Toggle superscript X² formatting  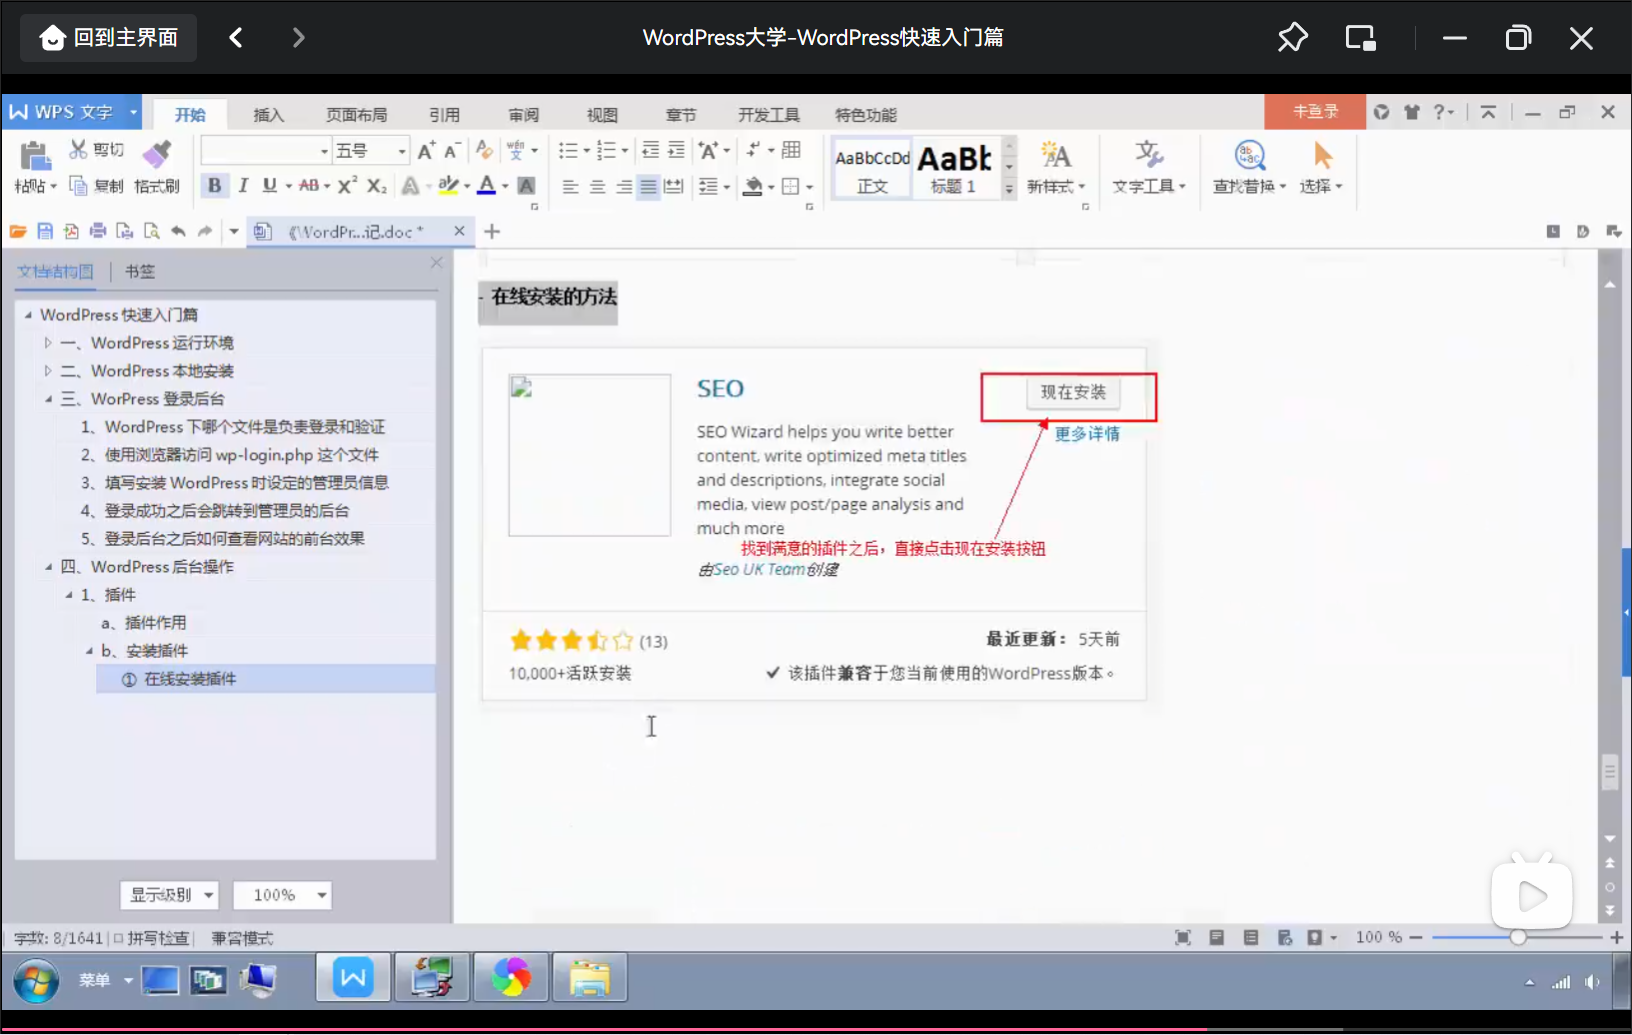(x=347, y=186)
